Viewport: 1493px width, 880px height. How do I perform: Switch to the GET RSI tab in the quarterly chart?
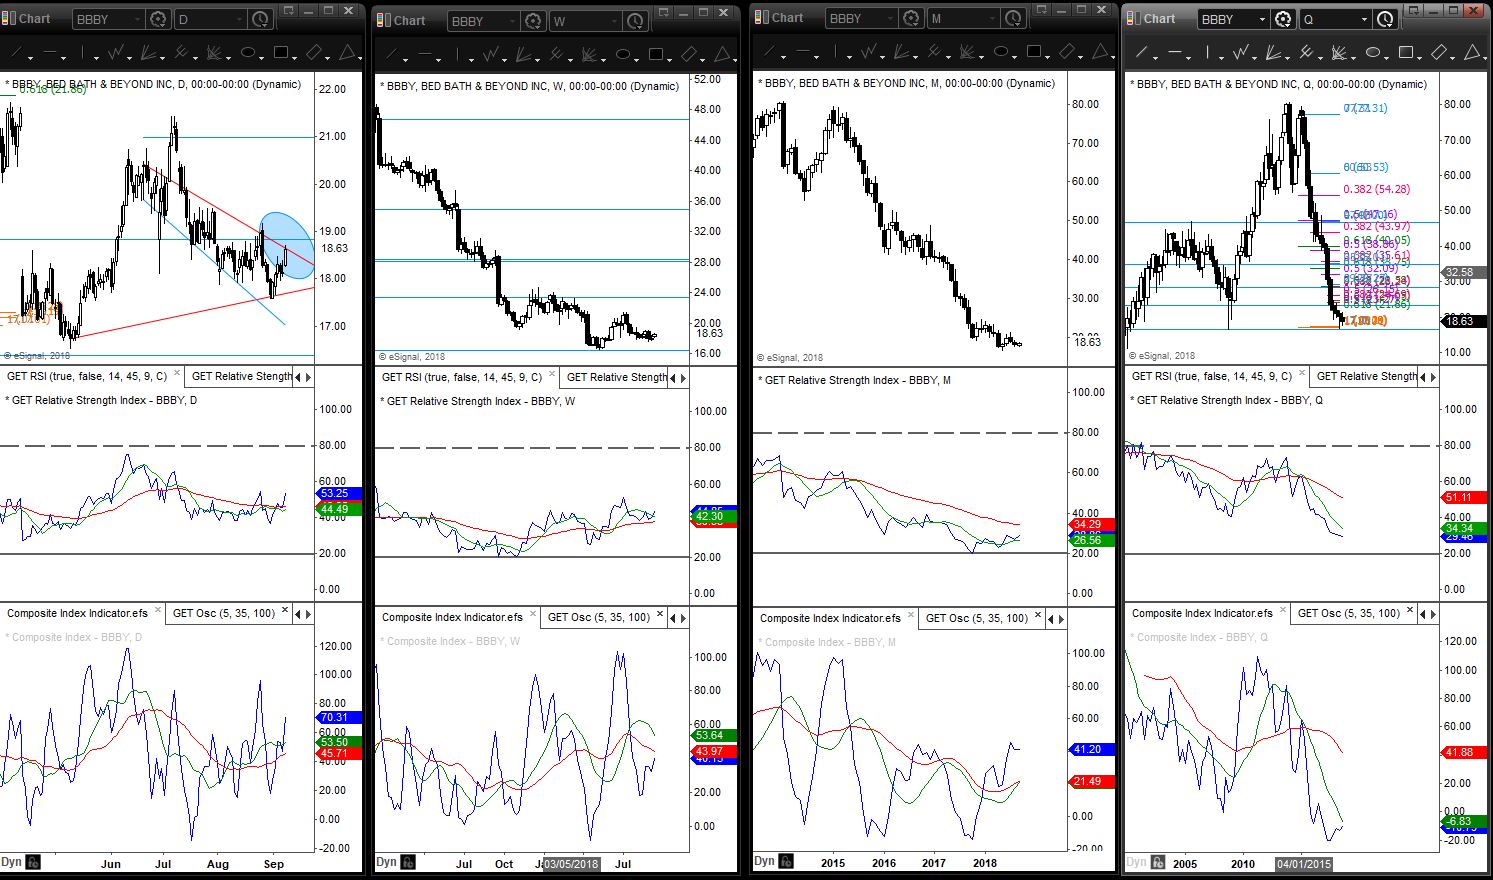tap(1212, 376)
